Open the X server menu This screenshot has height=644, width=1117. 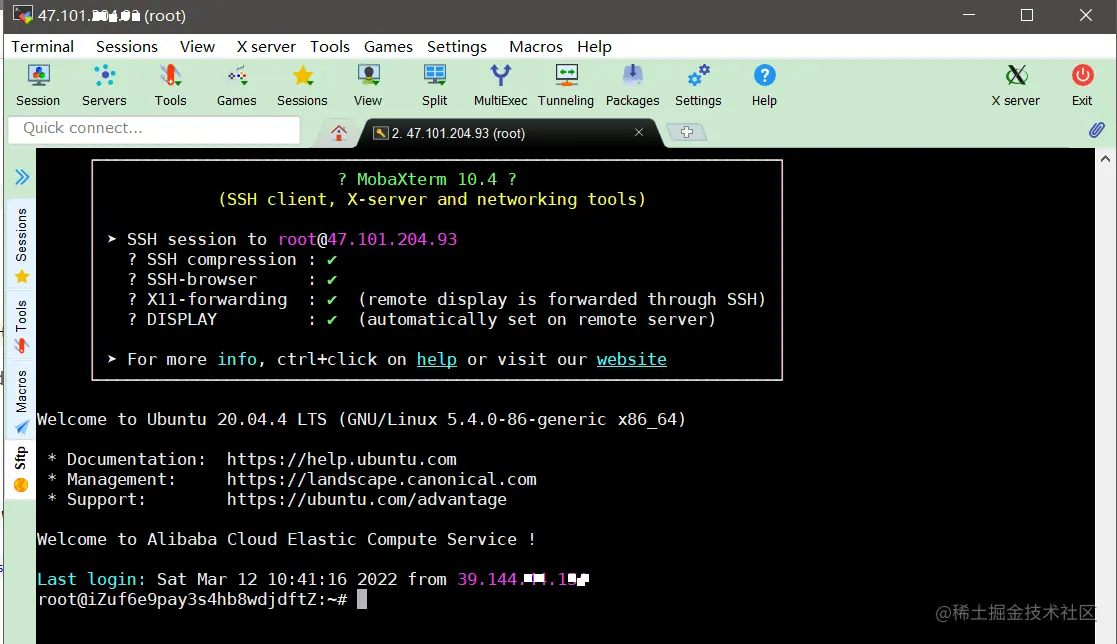(266, 46)
